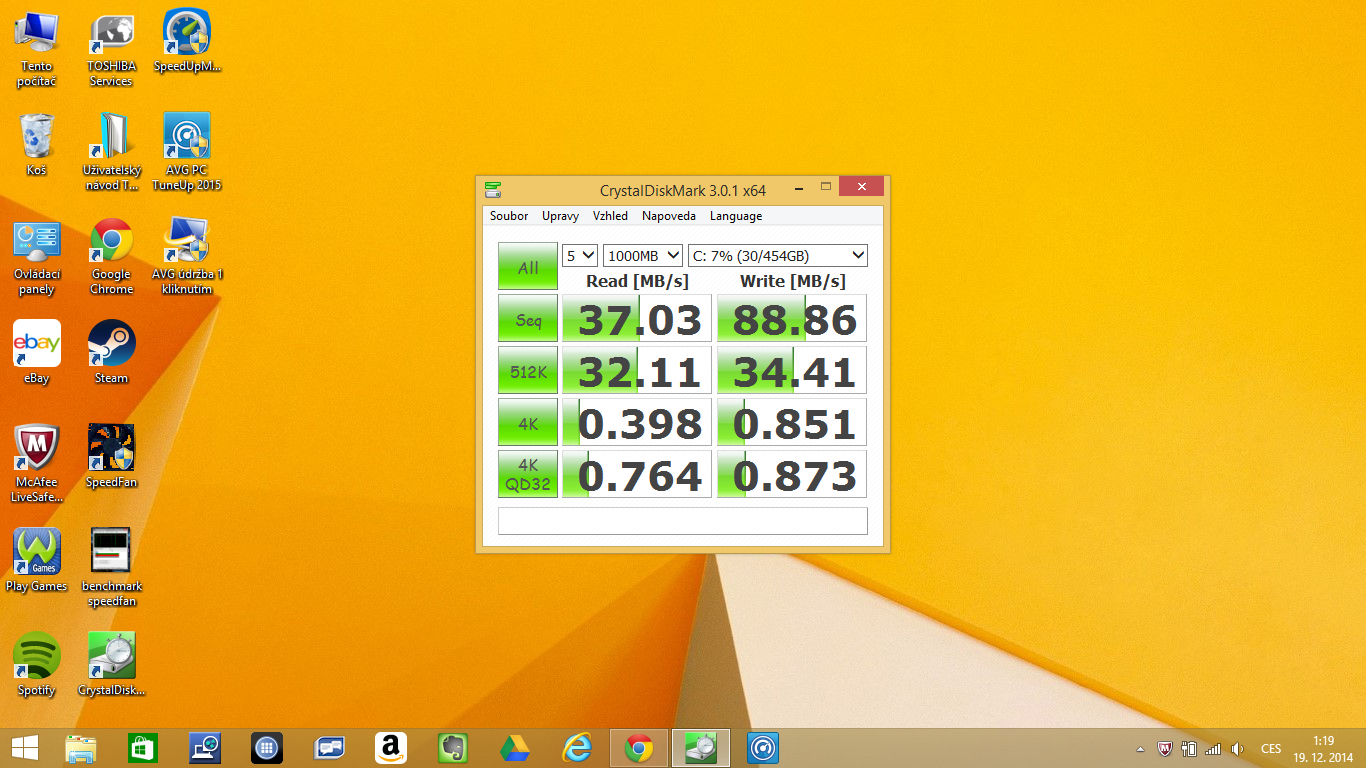Click the Internet Explorer taskbar icon
The image size is (1366, 768).
pos(577,748)
